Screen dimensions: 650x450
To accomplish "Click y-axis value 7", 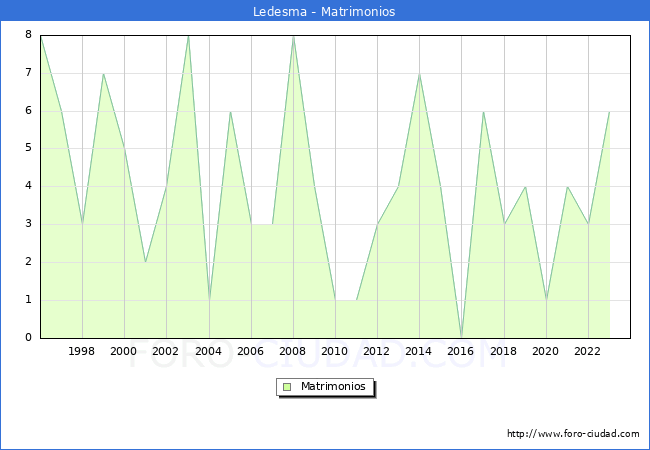I will 28,73.
